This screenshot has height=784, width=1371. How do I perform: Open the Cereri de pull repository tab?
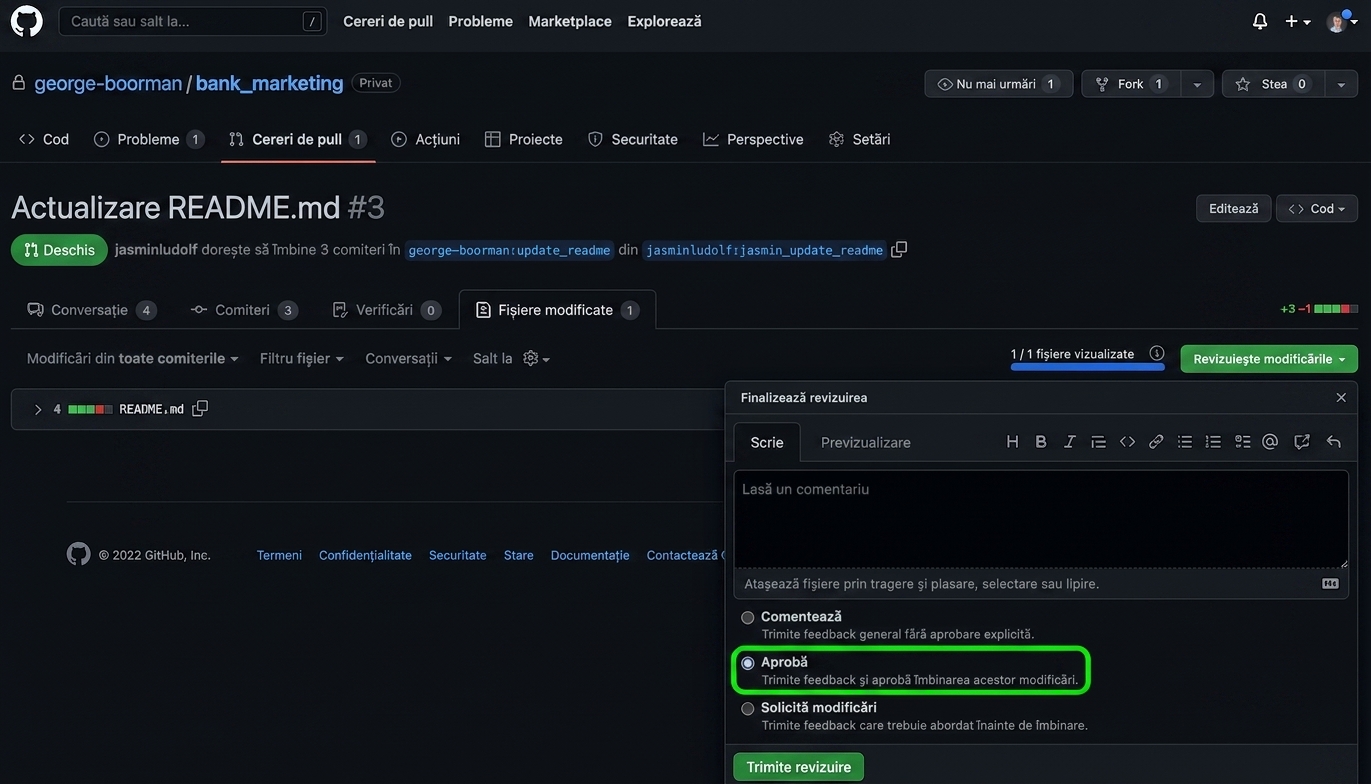click(298, 139)
